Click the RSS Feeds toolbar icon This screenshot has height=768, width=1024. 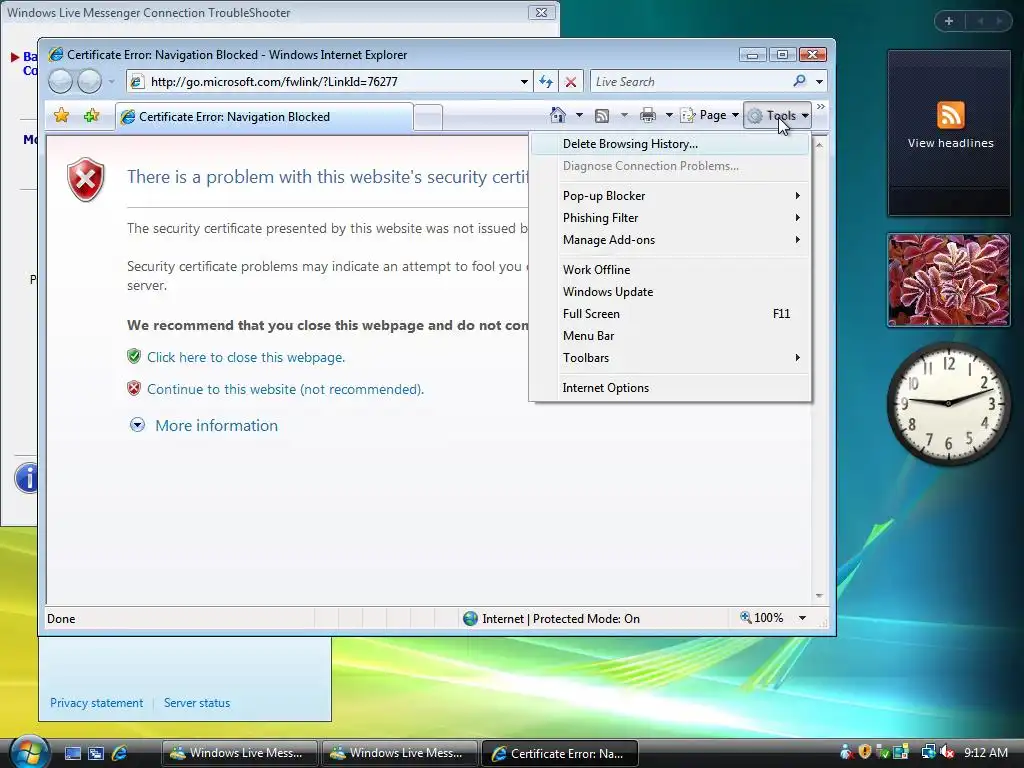tap(602, 116)
